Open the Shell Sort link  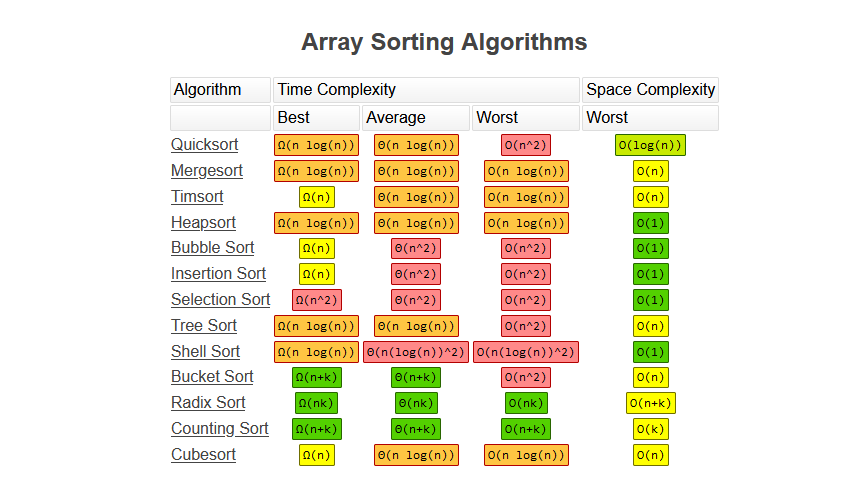coord(205,351)
